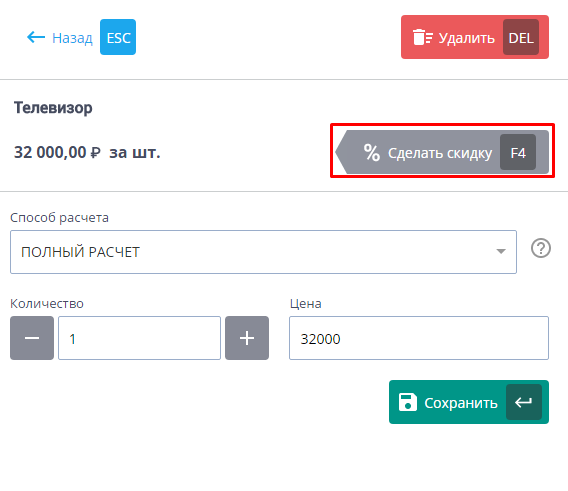The height and width of the screenshot is (491, 568).
Task: Decrease quantity with the minus button
Action: click(32, 338)
